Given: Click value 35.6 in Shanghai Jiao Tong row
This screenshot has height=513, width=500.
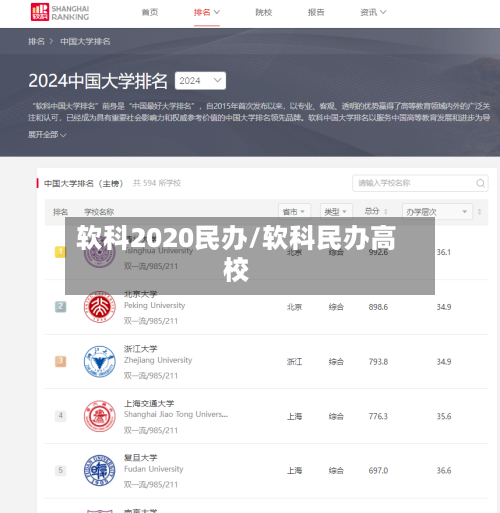Looking at the screenshot, I should (444, 416).
